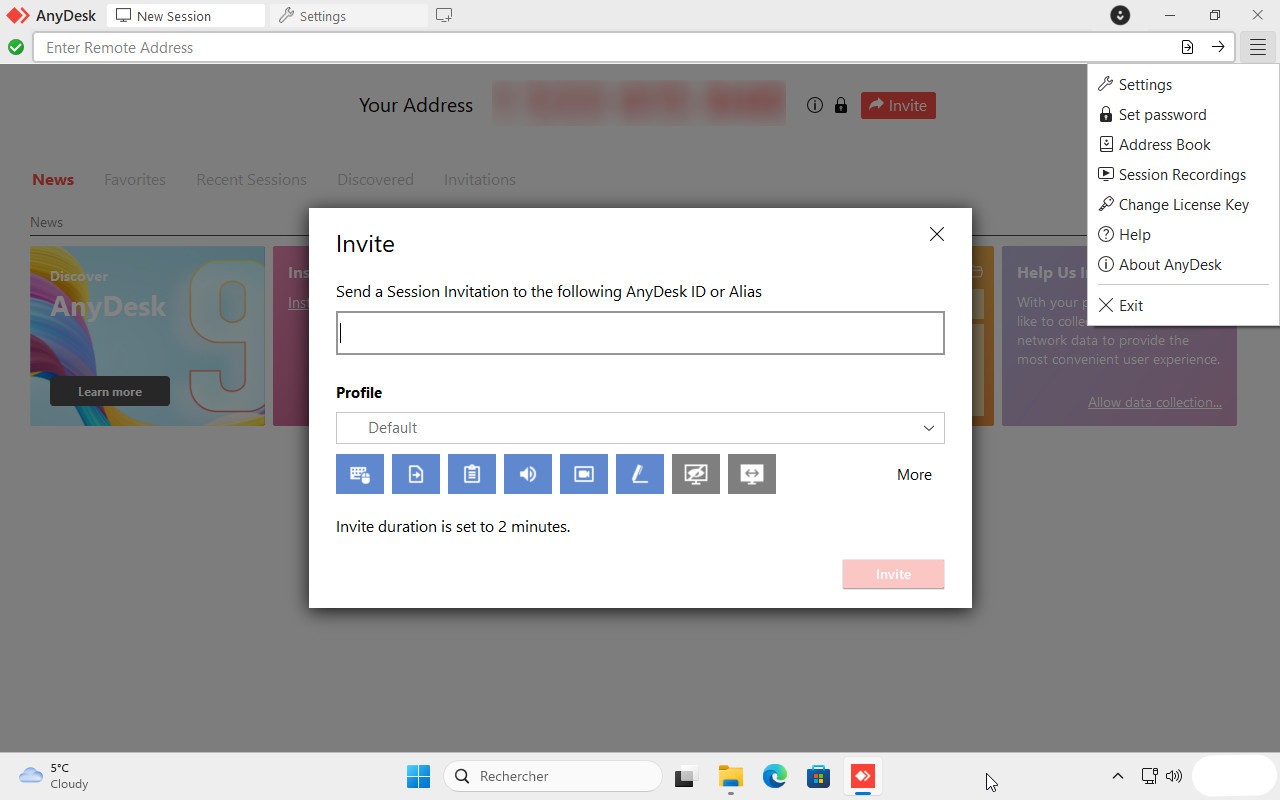
Task: Open Microsoft Edge from the taskbar
Action: [x=774, y=776]
